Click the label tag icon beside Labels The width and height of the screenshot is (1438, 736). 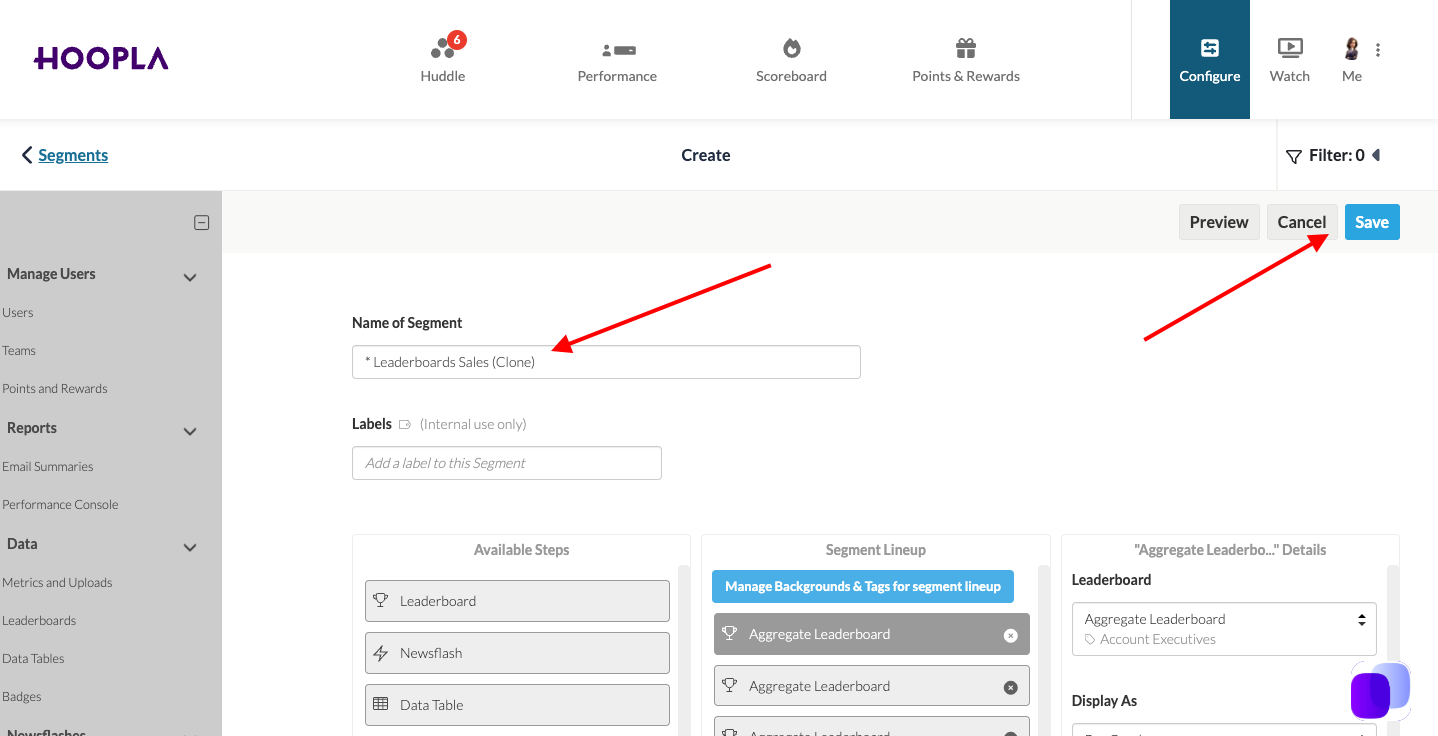(405, 425)
